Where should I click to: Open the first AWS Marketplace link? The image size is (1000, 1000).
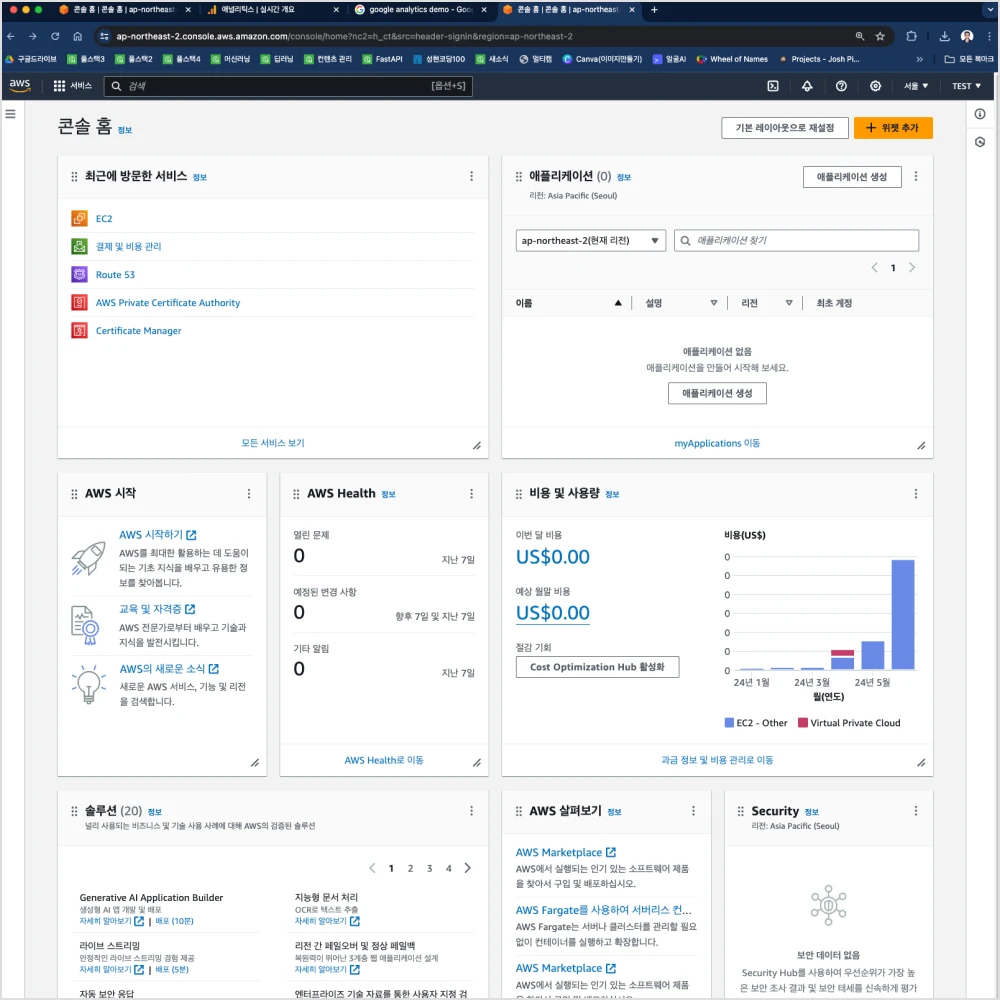point(565,852)
